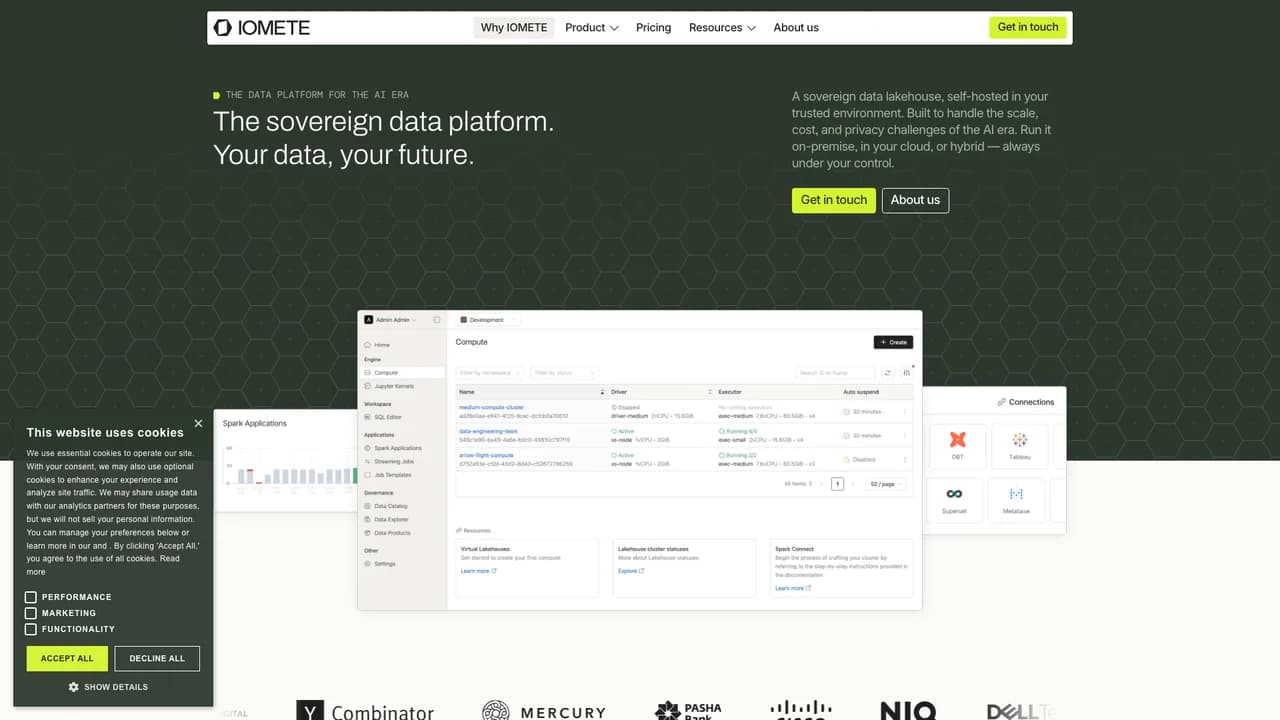Image resolution: width=1280 pixels, height=720 pixels.
Task: Close the cookie banner with the X
Action: [x=198, y=424]
